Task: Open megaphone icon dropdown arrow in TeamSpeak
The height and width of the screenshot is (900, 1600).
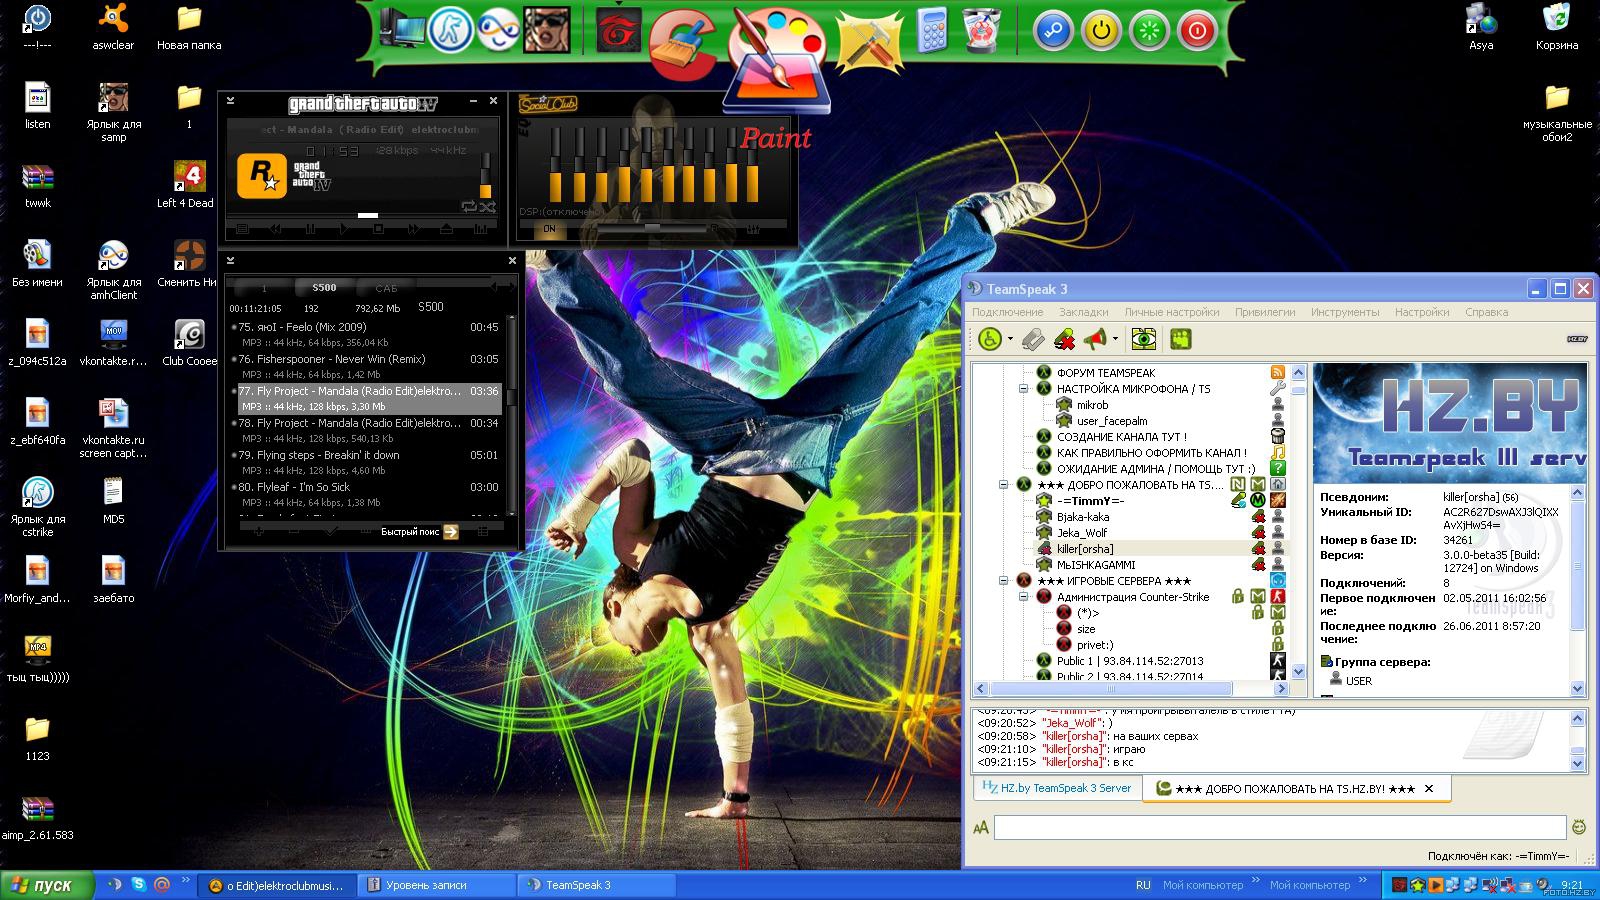Action: coord(1115,340)
